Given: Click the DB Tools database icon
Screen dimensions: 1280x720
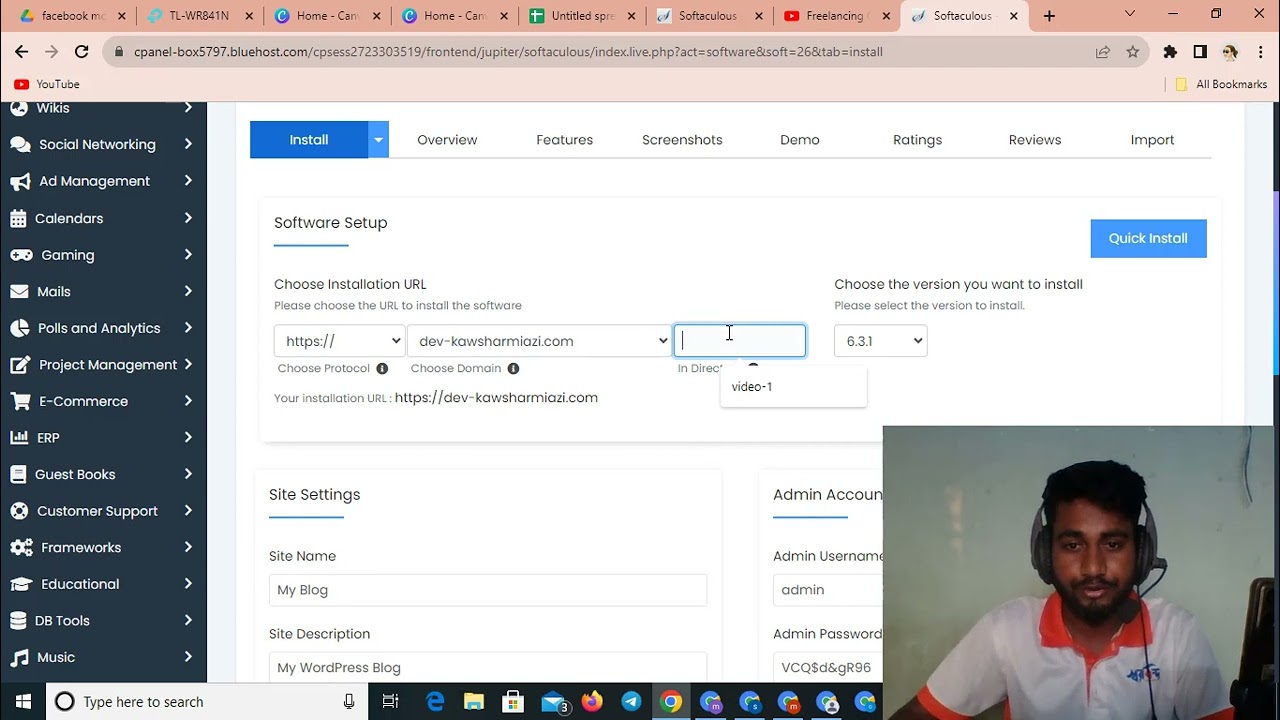Looking at the screenshot, I should pyautogui.click(x=18, y=621).
